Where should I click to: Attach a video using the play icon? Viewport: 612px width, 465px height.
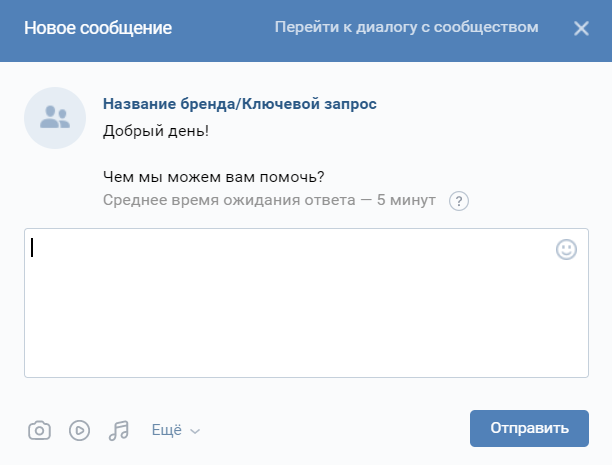79,430
